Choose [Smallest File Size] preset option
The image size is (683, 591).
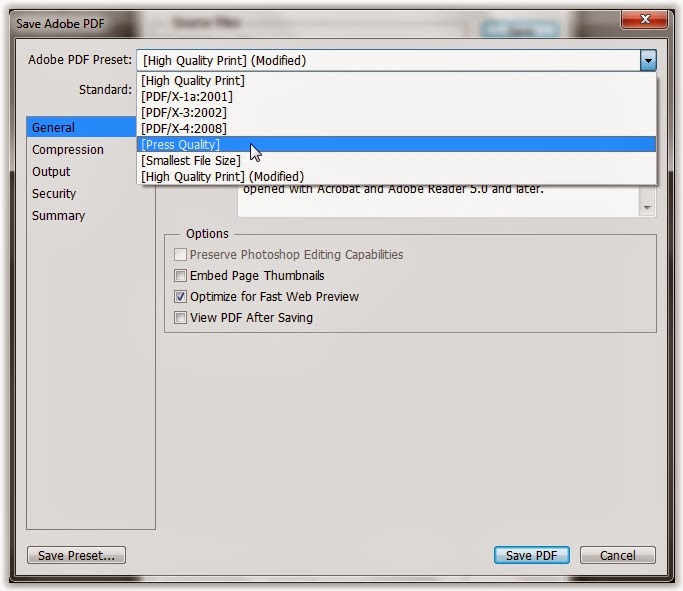396,160
